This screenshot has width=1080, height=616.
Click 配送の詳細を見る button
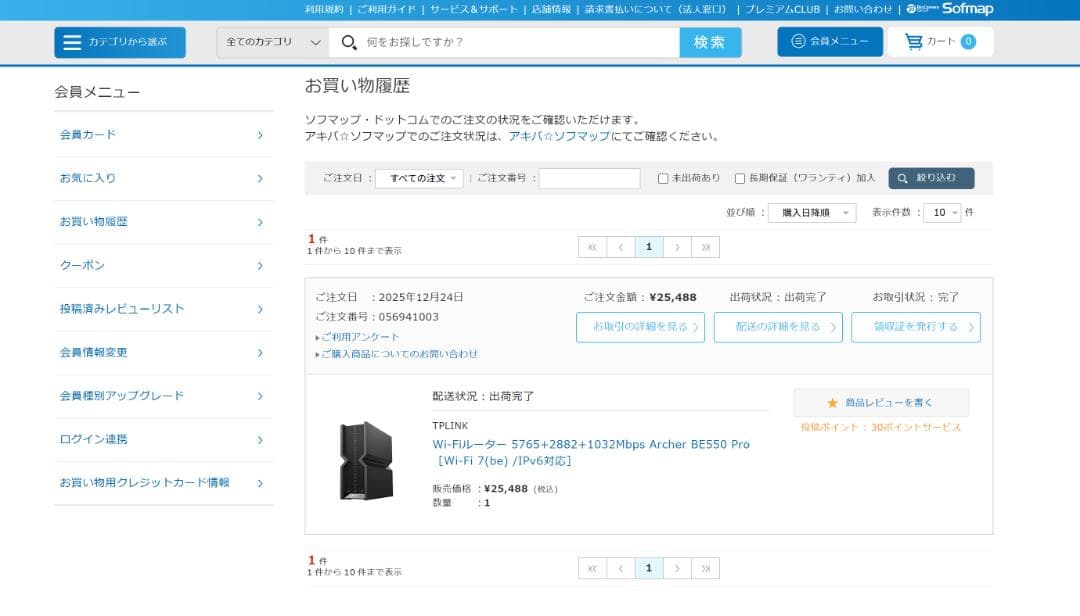[778, 327]
